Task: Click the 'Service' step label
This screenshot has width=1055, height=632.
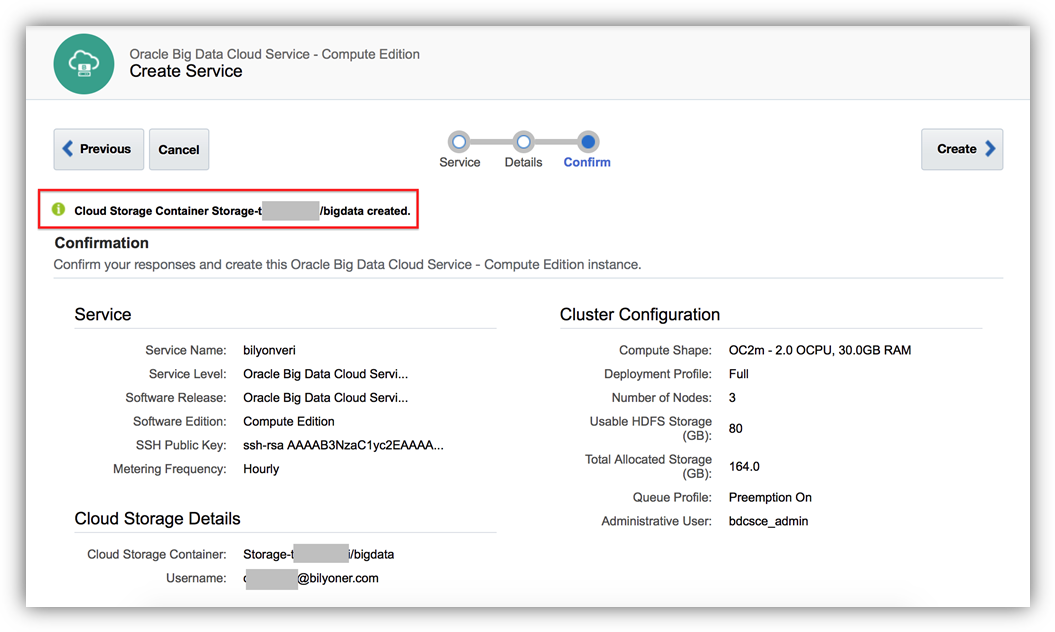Action: [460, 162]
